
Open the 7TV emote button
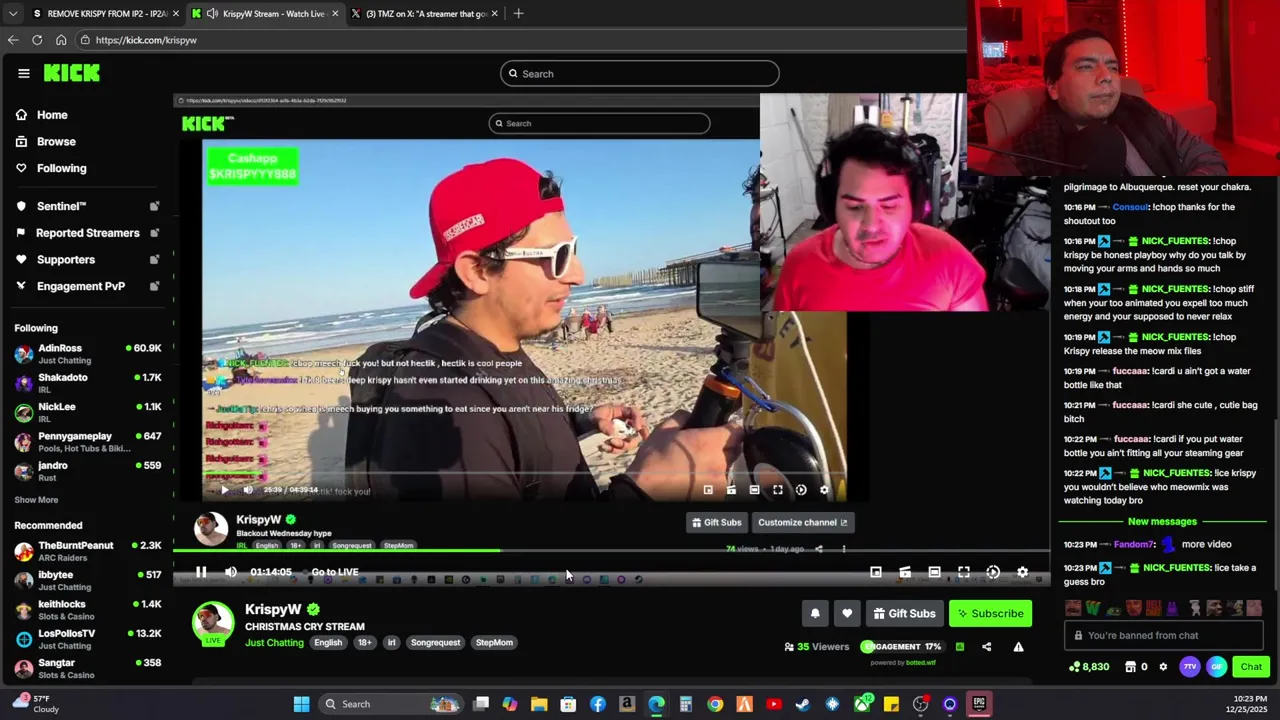1190,667
